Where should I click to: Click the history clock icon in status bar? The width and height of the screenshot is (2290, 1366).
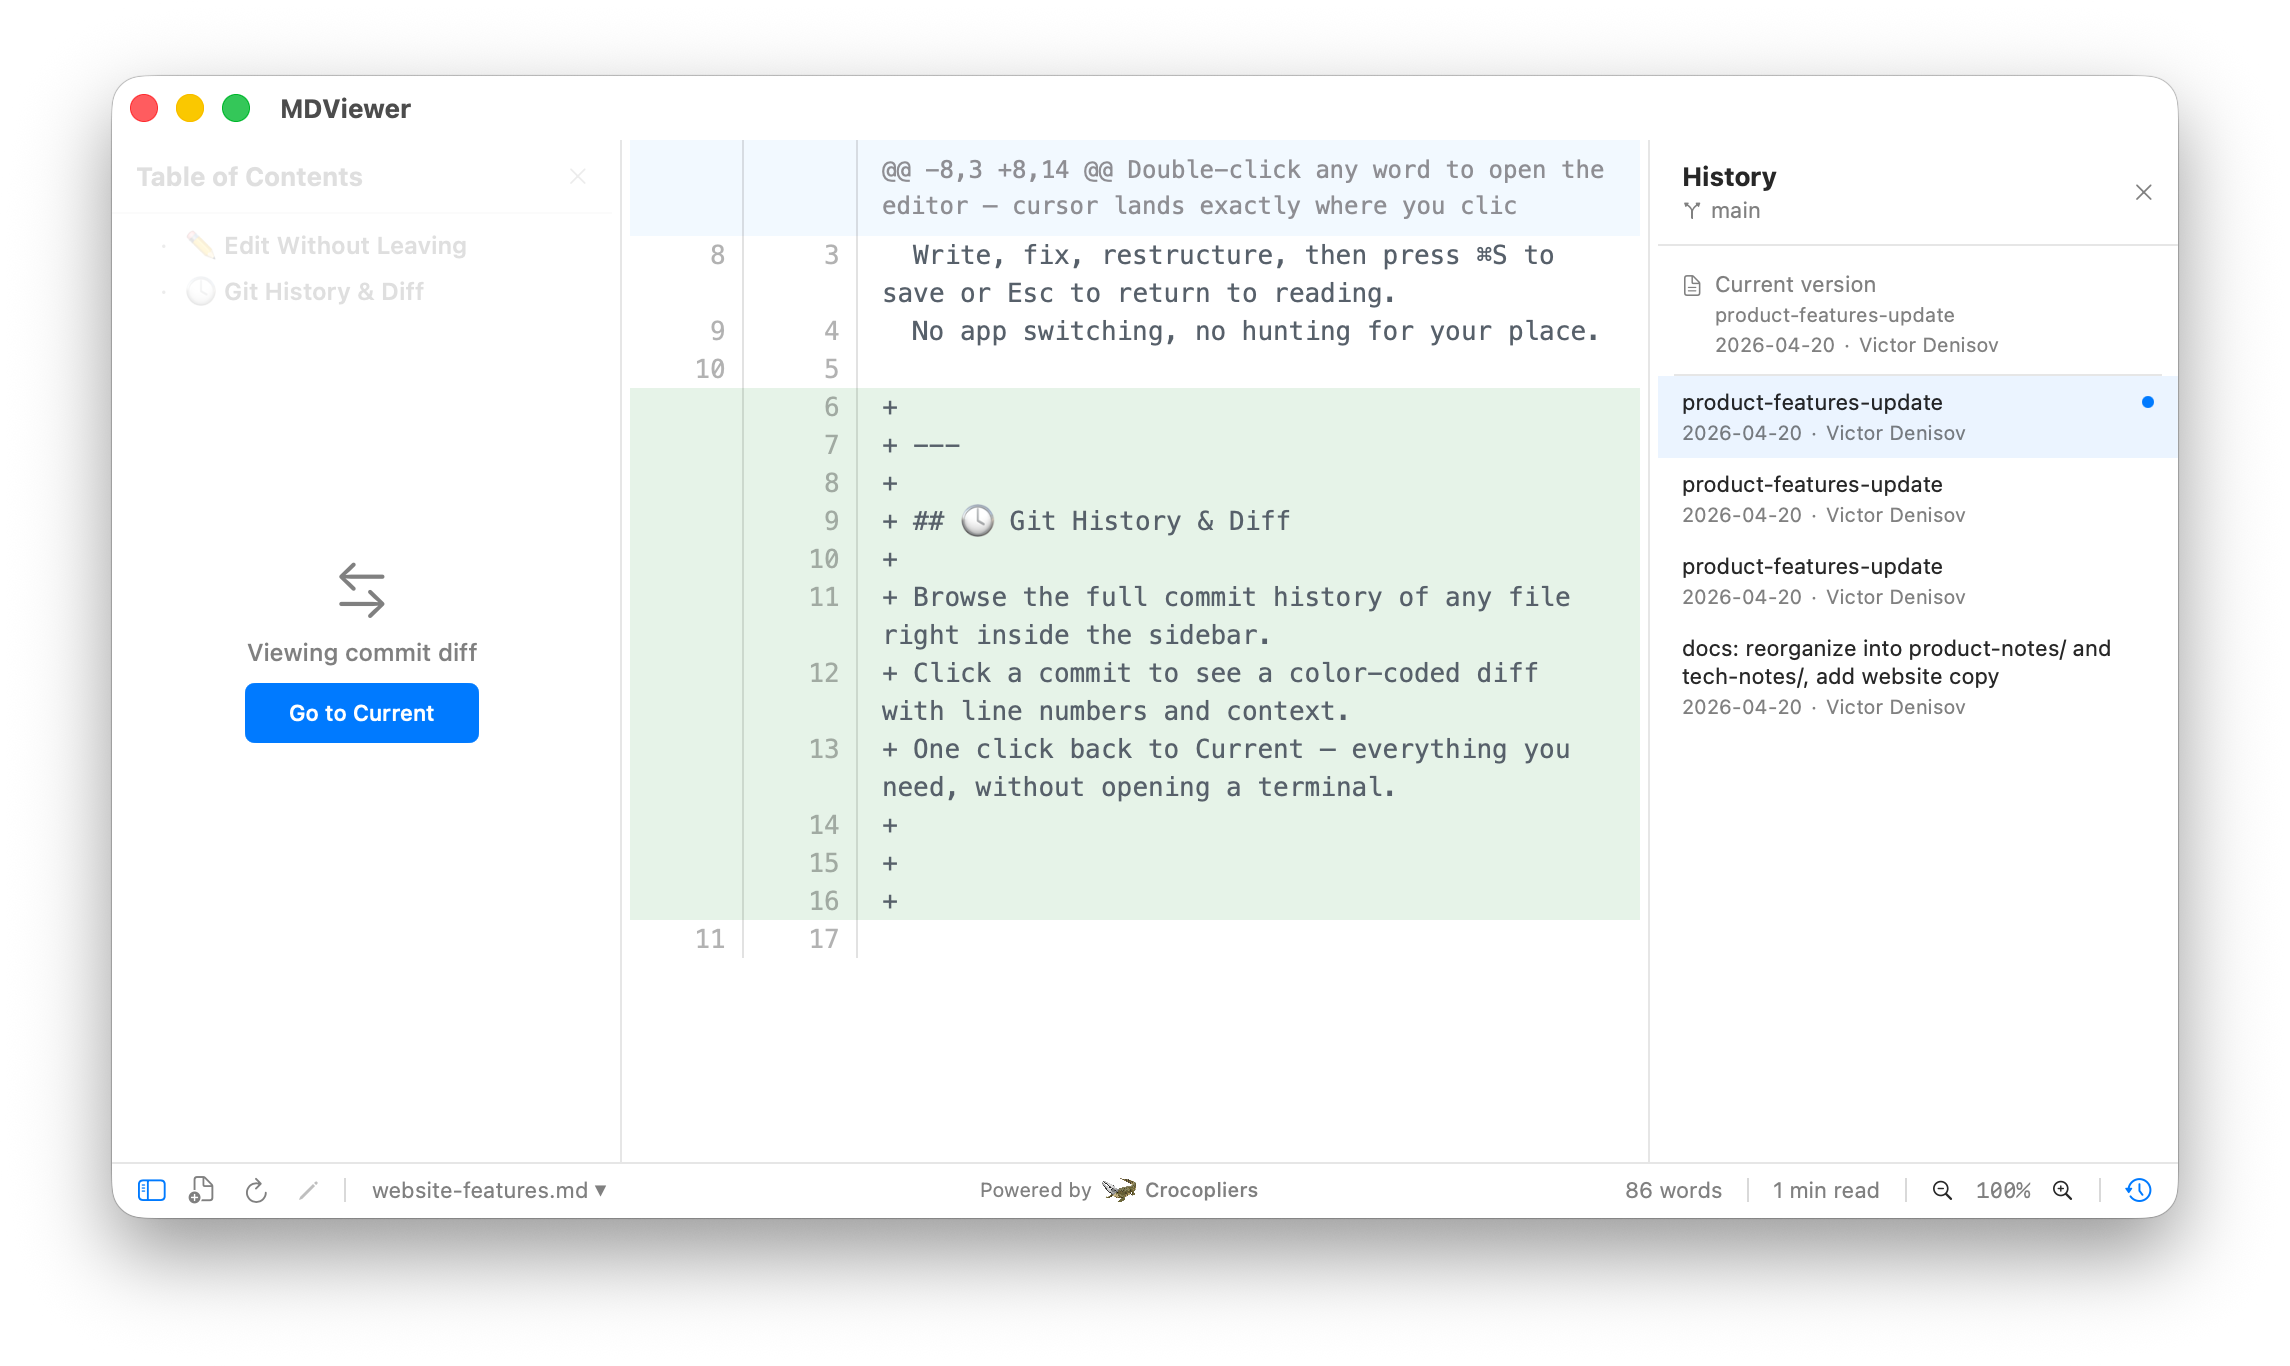(2139, 1190)
